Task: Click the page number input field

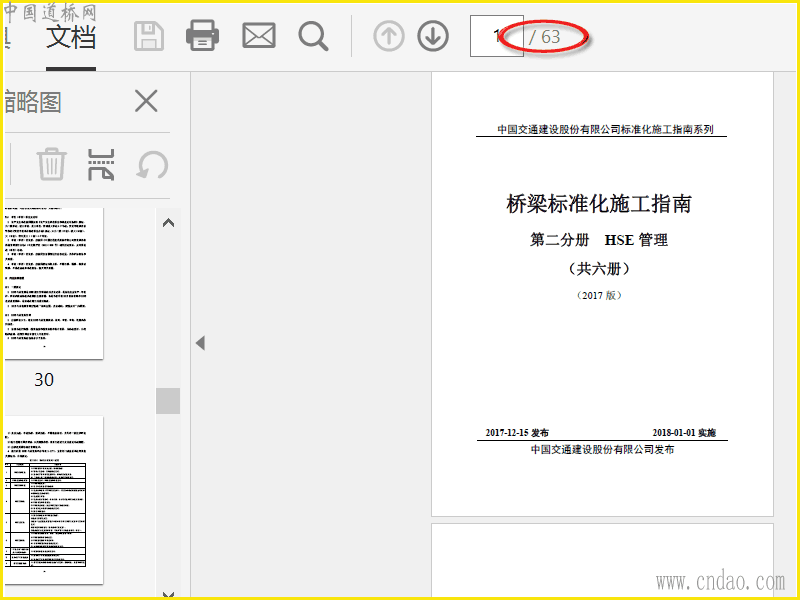Action: pos(496,36)
